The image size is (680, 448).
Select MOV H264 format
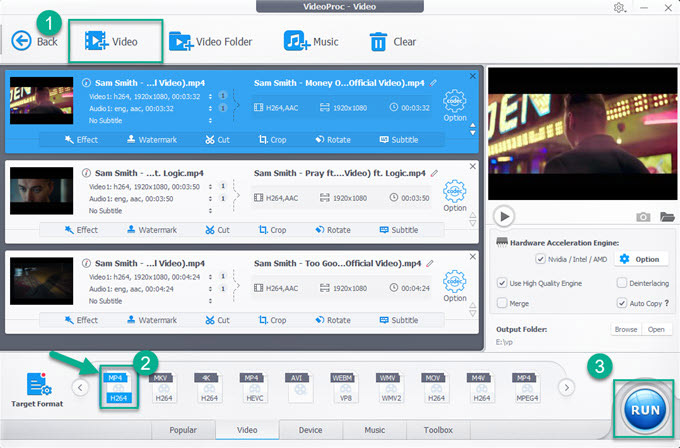pyautogui.click(x=436, y=387)
